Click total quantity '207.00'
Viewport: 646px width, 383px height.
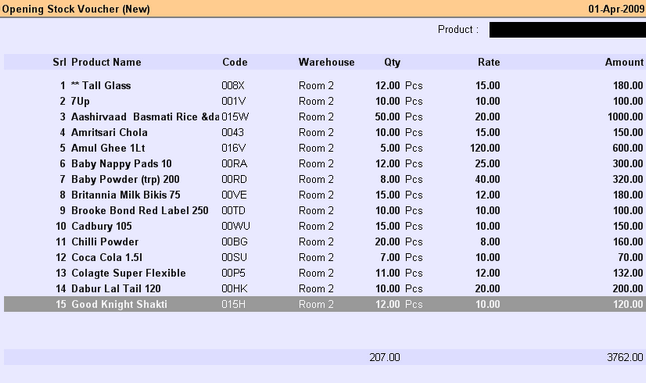pos(385,357)
